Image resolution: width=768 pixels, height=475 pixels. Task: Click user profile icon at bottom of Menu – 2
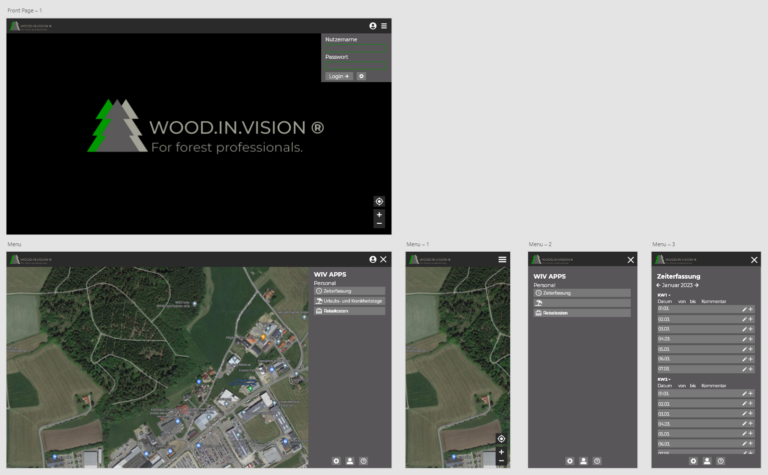(x=583, y=461)
